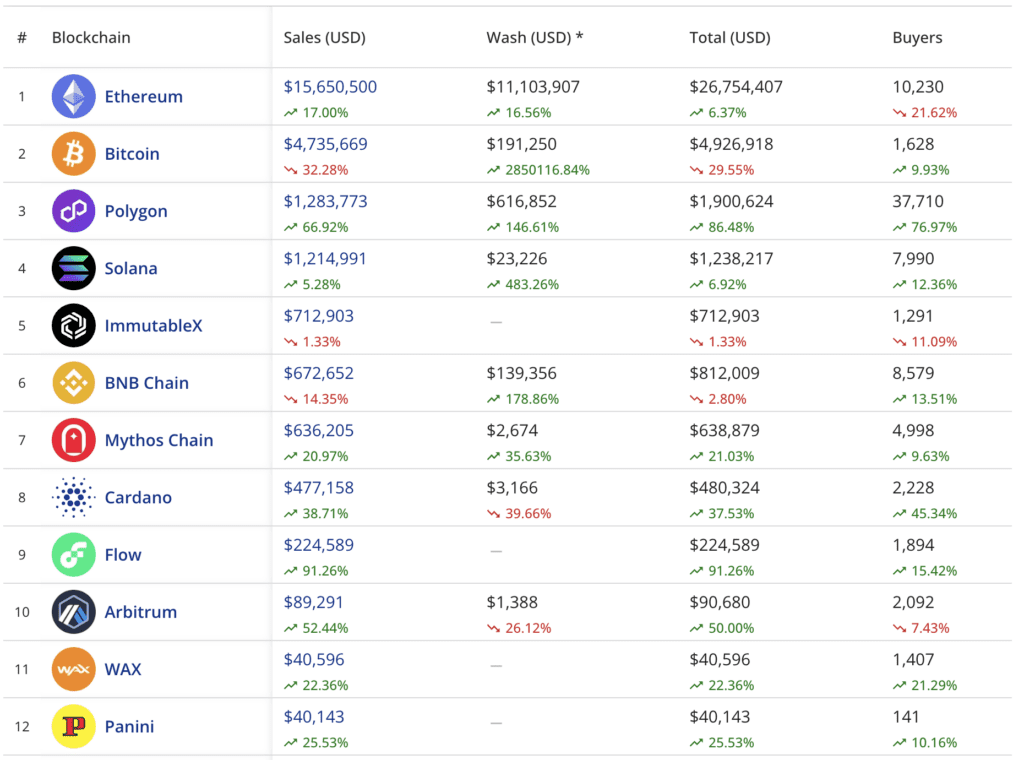Select Polygon buyers count 37,710
Screen dimensions: 1024x760
pyautogui.click(x=918, y=202)
